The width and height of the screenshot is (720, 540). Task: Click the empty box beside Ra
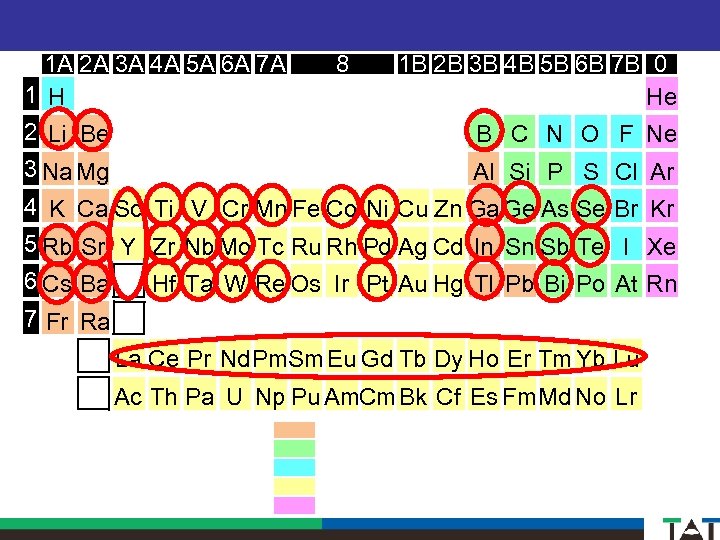point(129,318)
